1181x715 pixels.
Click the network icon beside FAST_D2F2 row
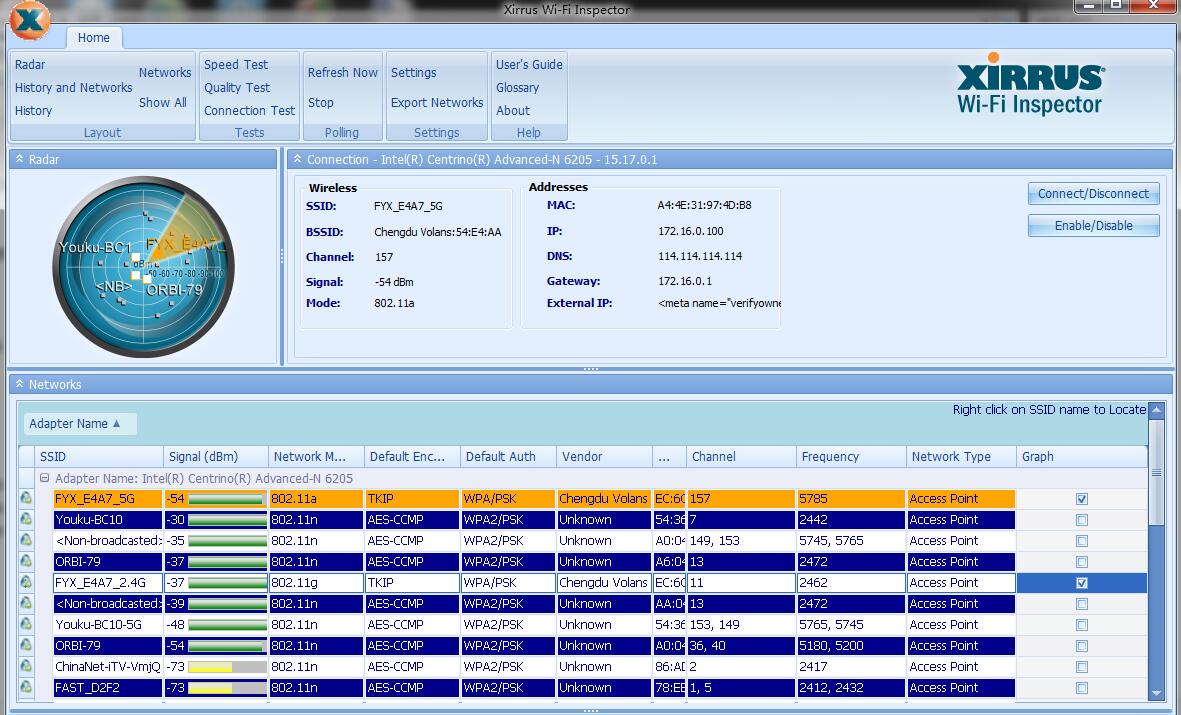(x=27, y=688)
